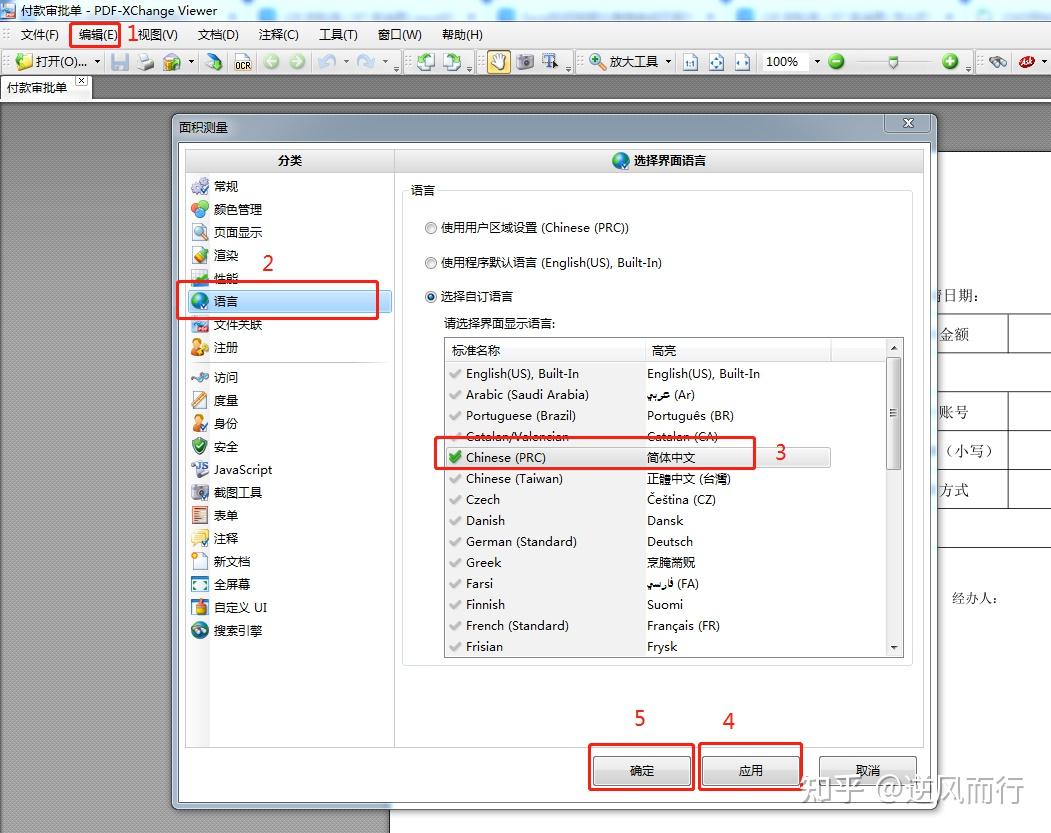Open the 文档(D) menu

click(x=218, y=35)
